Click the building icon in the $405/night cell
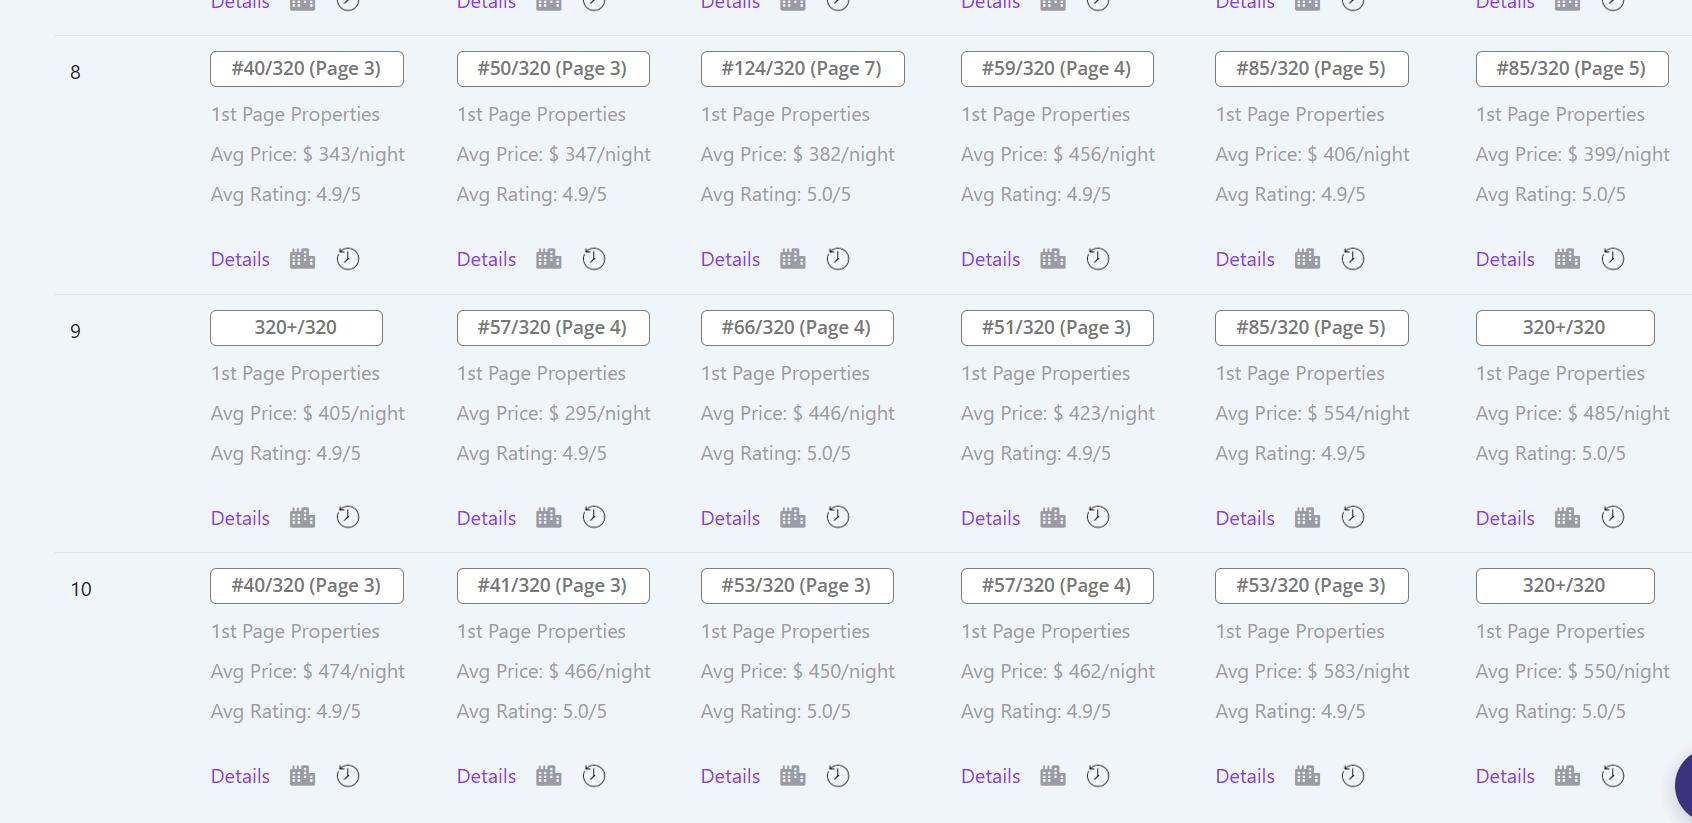Image resolution: width=1692 pixels, height=823 pixels. click(x=302, y=517)
